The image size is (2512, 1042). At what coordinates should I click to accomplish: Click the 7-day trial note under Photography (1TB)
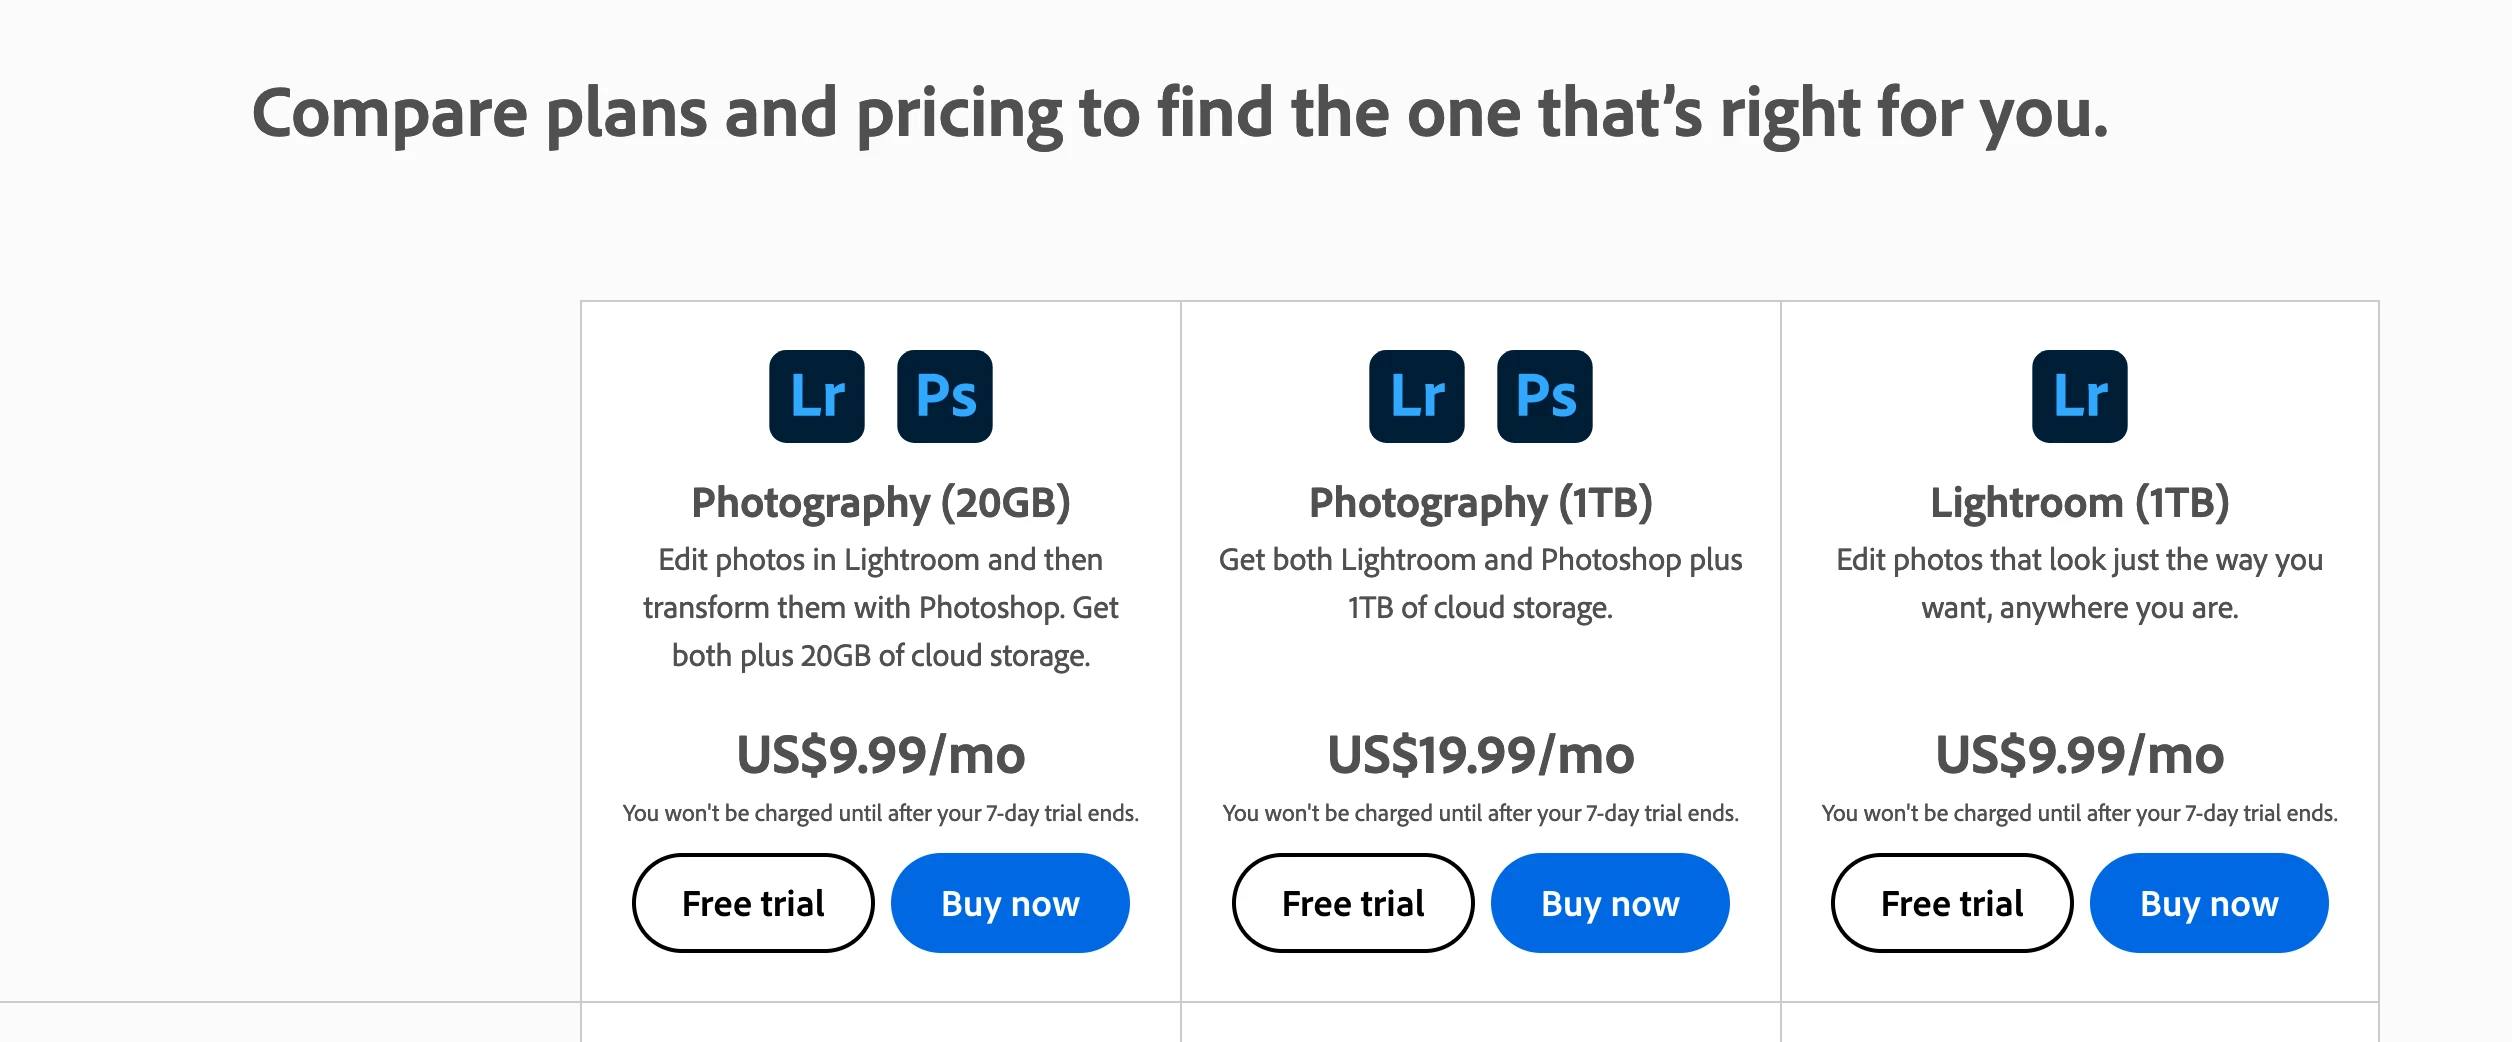(x=1481, y=814)
